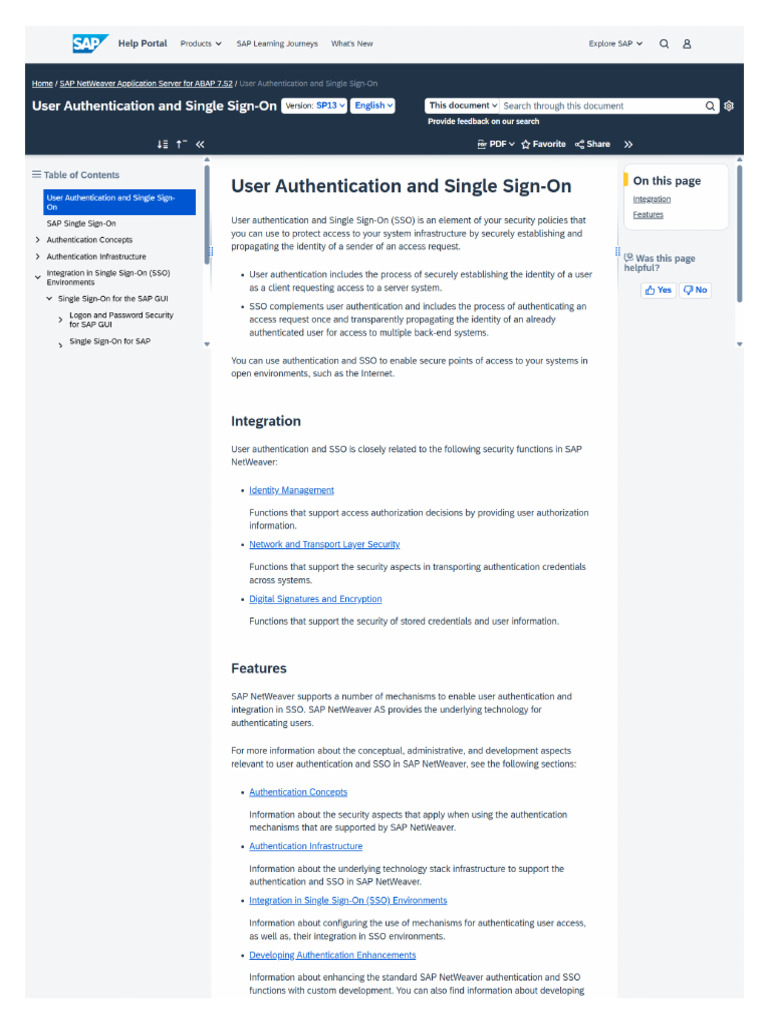Click the double chevron next to Share

coord(628,144)
